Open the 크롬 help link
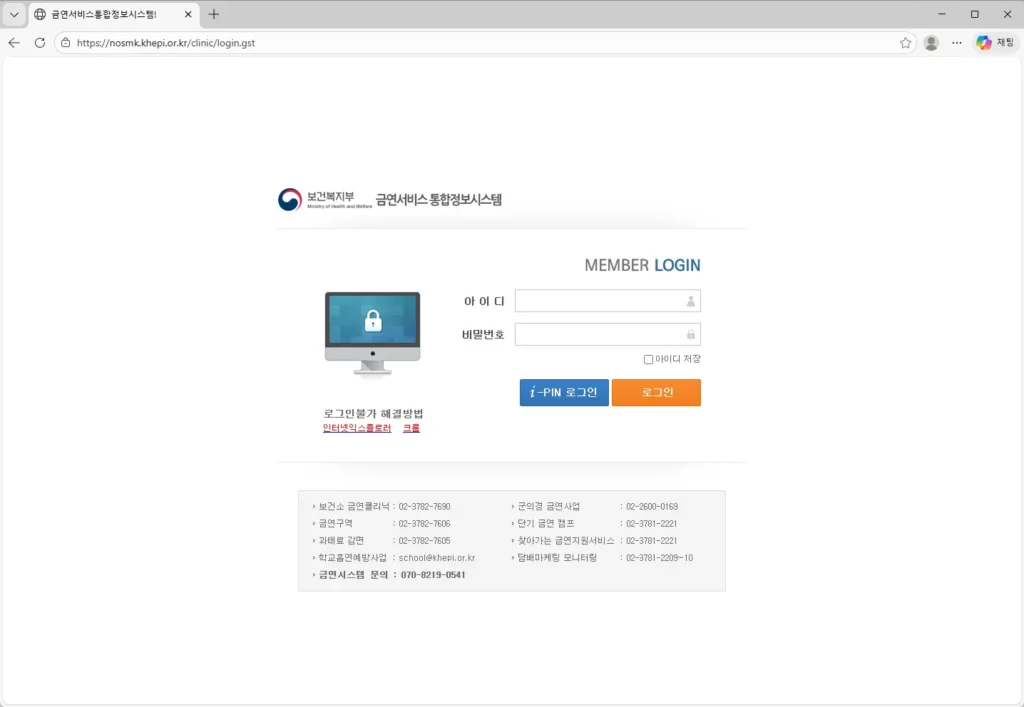 pos(411,428)
